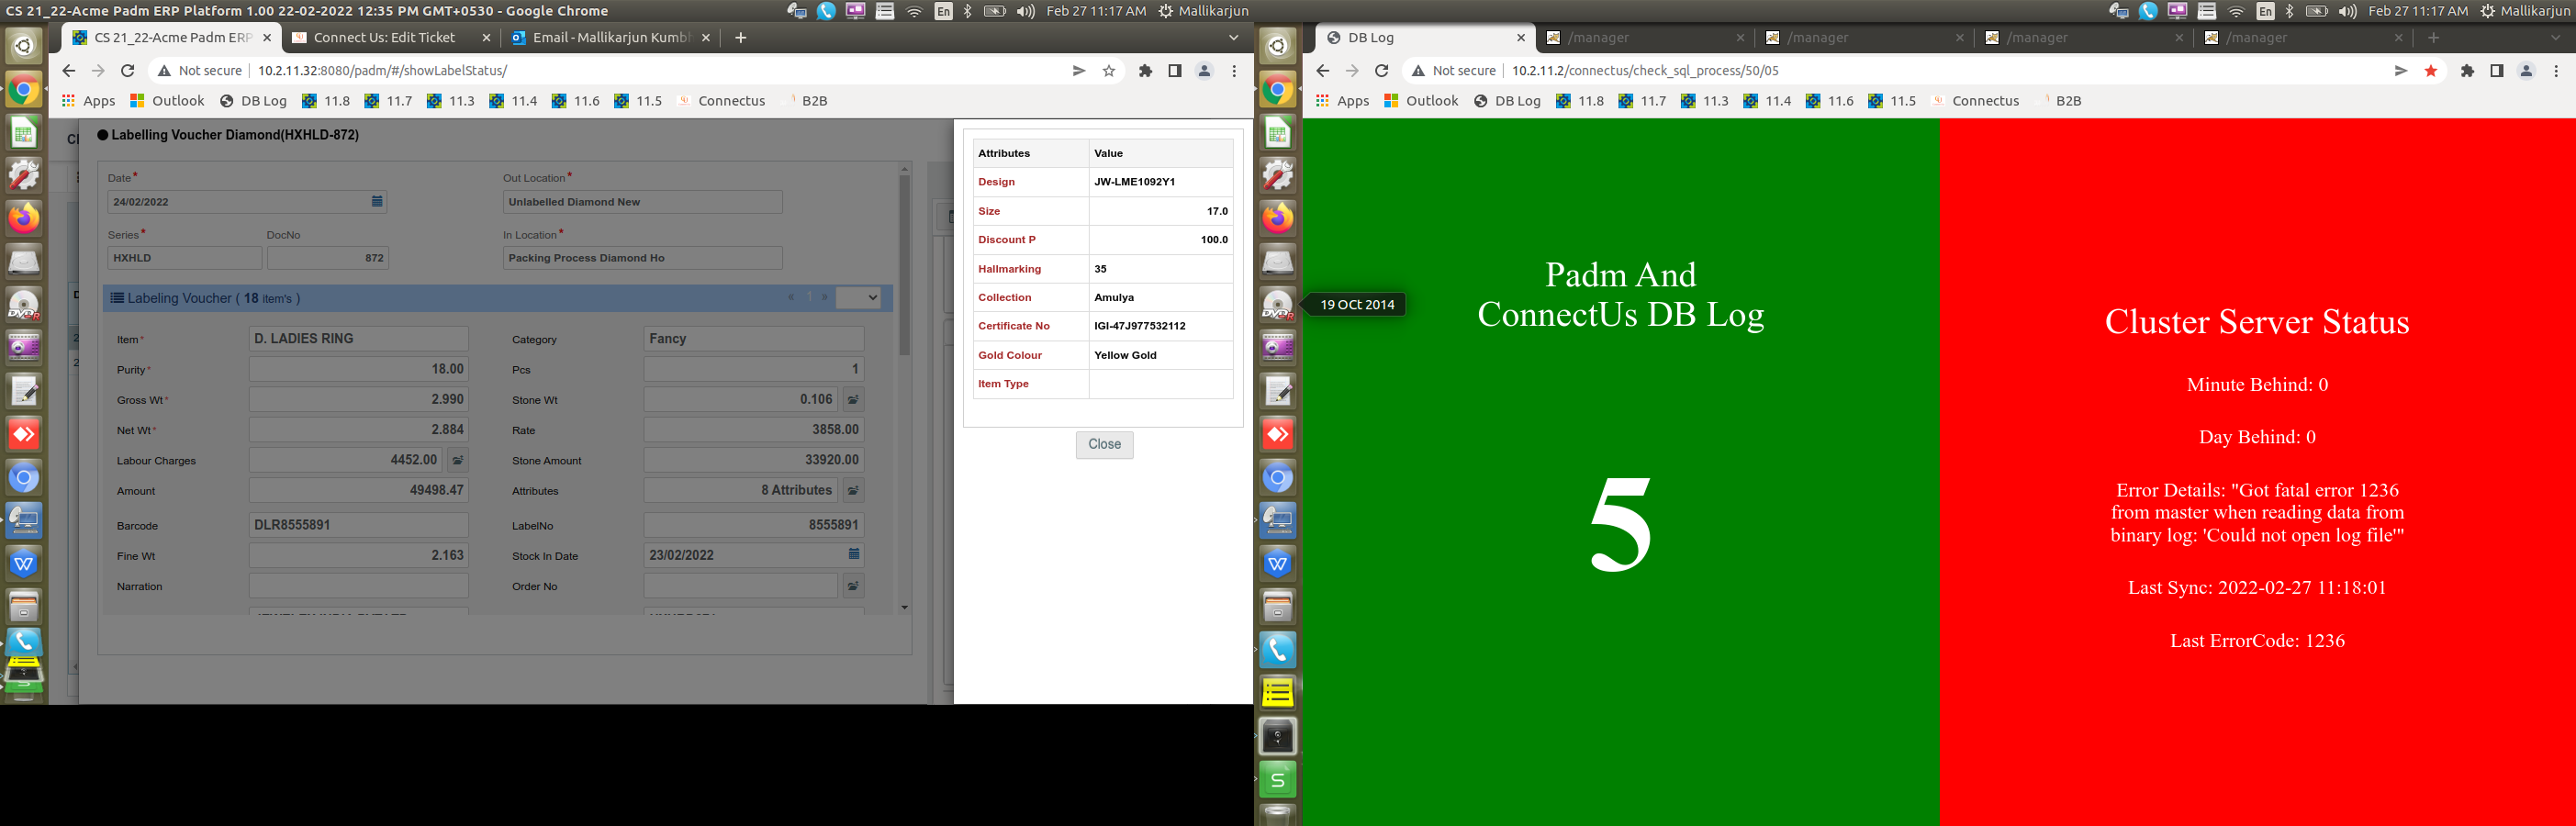The width and height of the screenshot is (2576, 826).
Task: Open Extensions puzzle icon in left Chrome
Action: click(x=1145, y=71)
